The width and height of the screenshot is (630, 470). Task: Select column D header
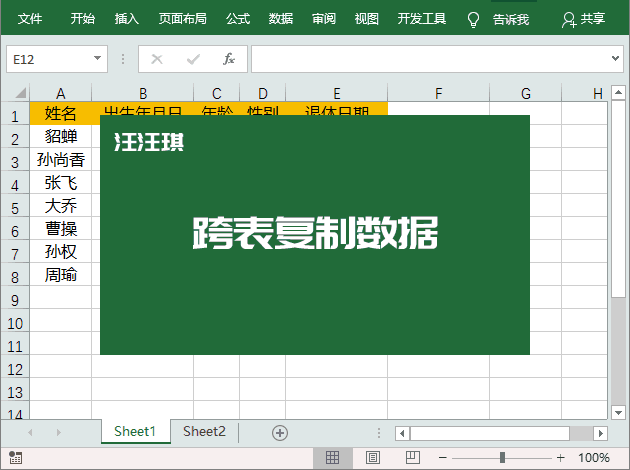[263, 93]
